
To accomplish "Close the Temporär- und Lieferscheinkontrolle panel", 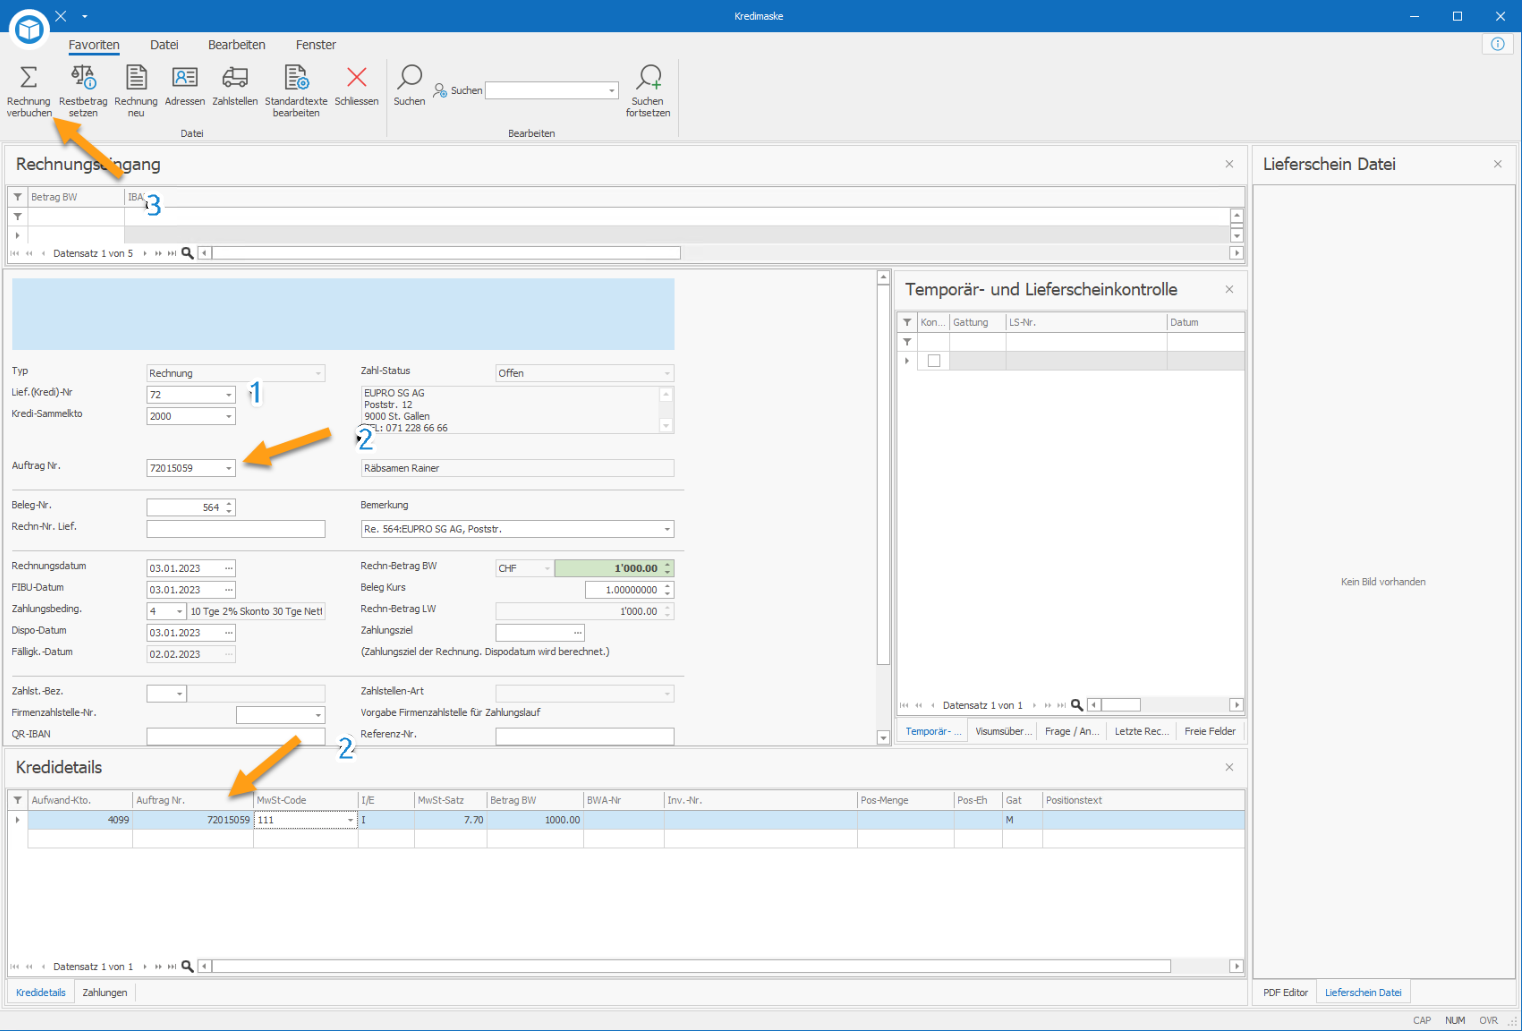I will (x=1230, y=289).
